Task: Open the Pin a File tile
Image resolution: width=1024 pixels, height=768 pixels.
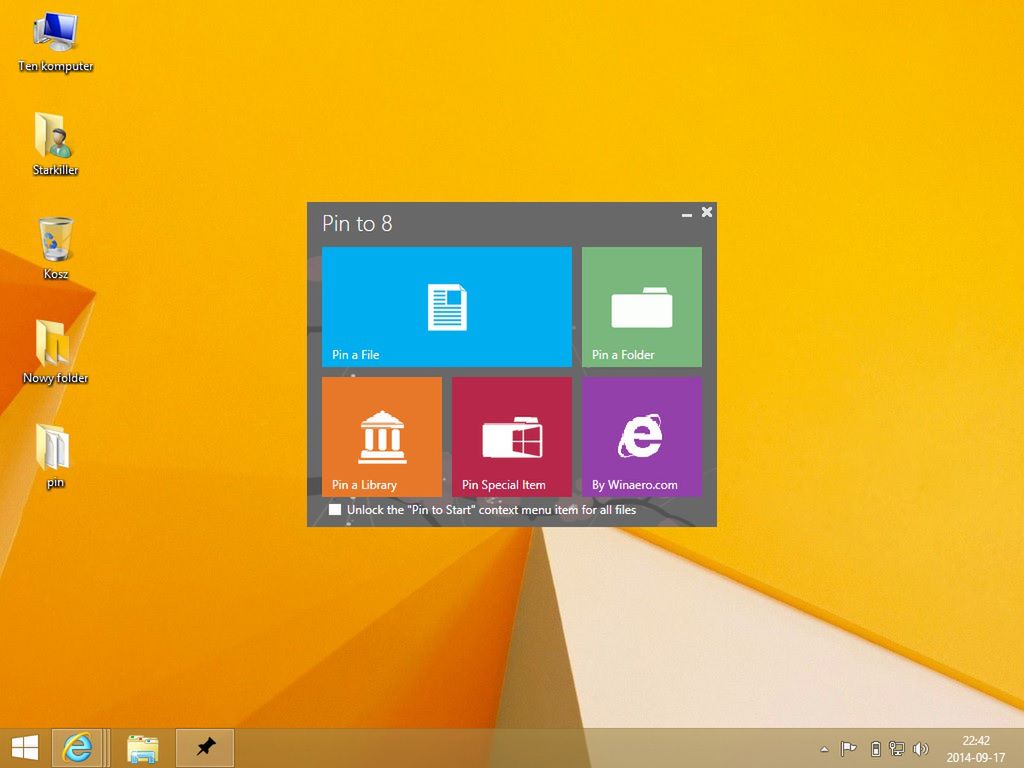Action: pyautogui.click(x=447, y=306)
